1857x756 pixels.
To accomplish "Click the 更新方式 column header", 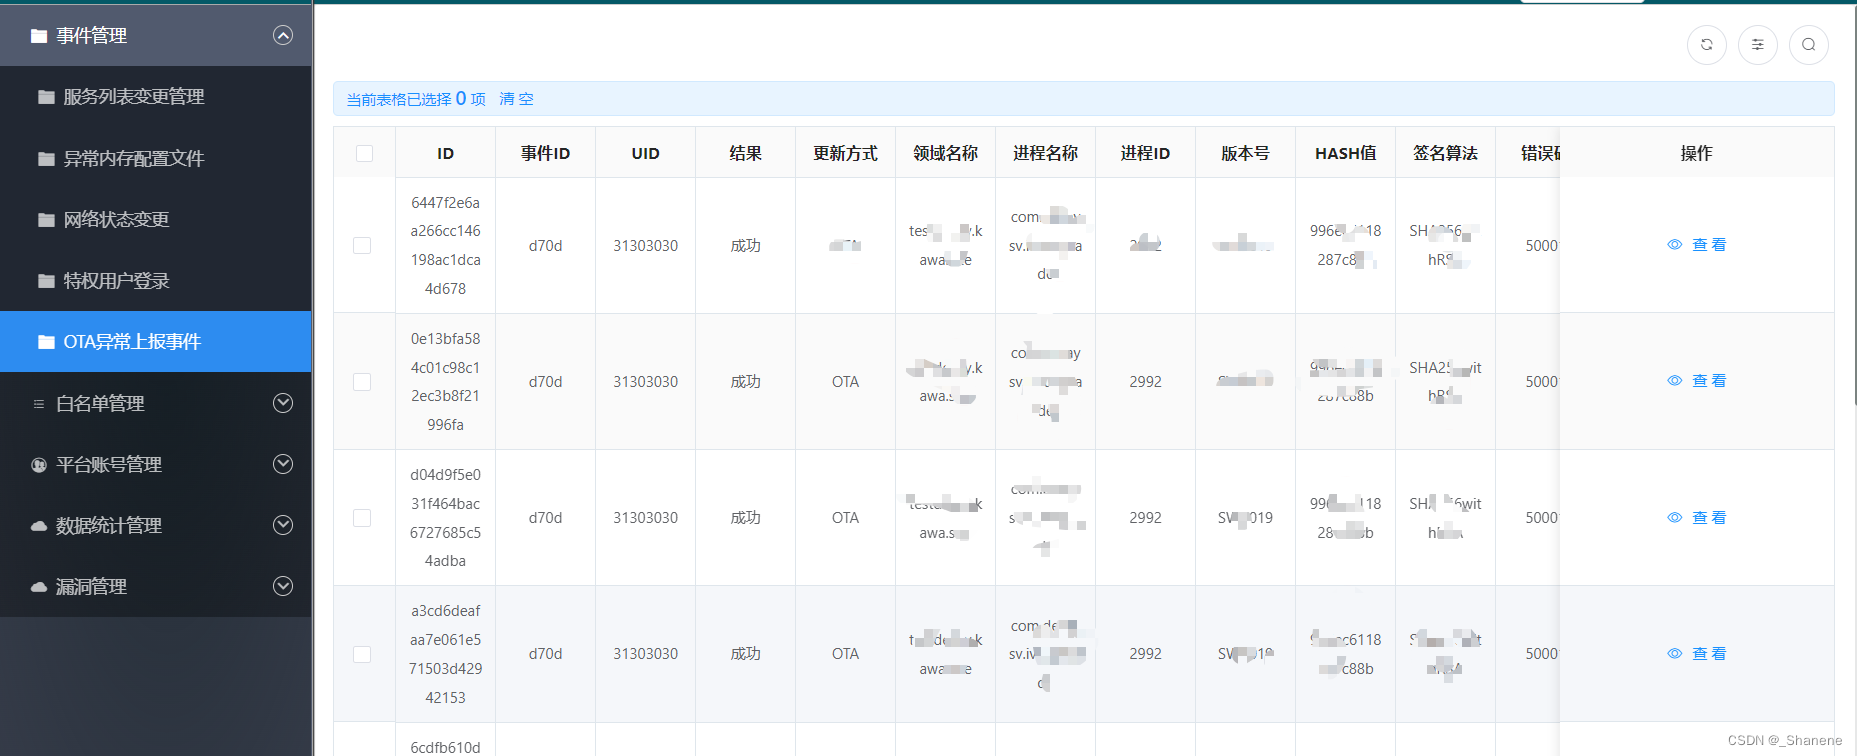I will (x=846, y=153).
